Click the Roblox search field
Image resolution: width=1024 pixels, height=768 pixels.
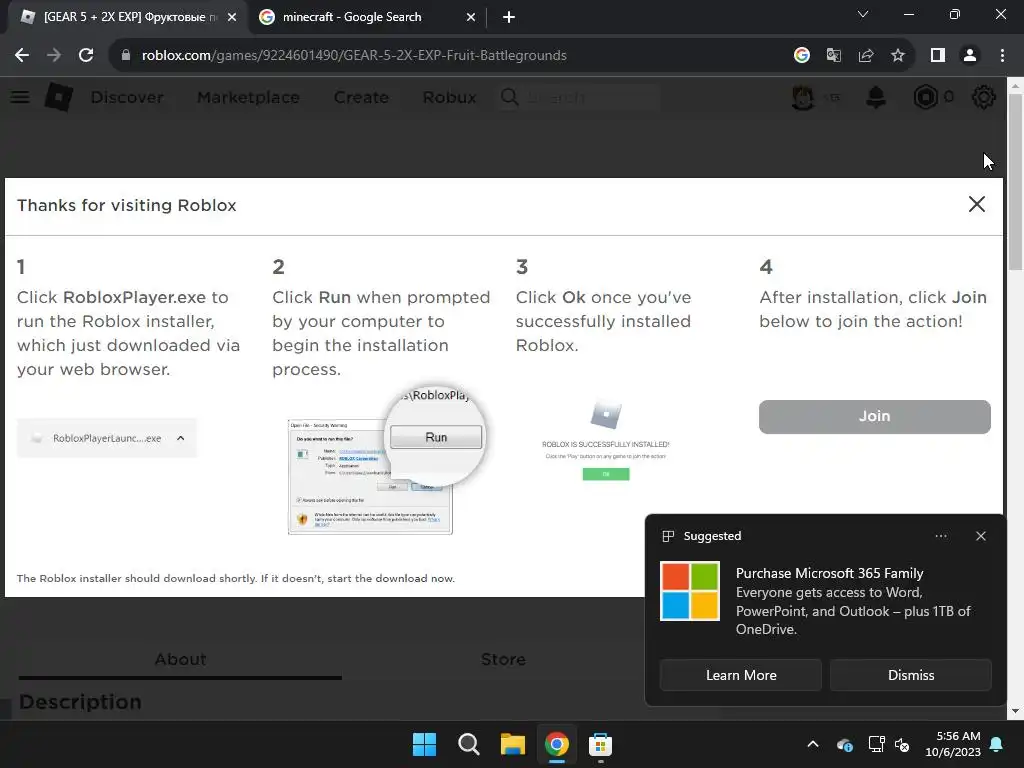pos(579,97)
